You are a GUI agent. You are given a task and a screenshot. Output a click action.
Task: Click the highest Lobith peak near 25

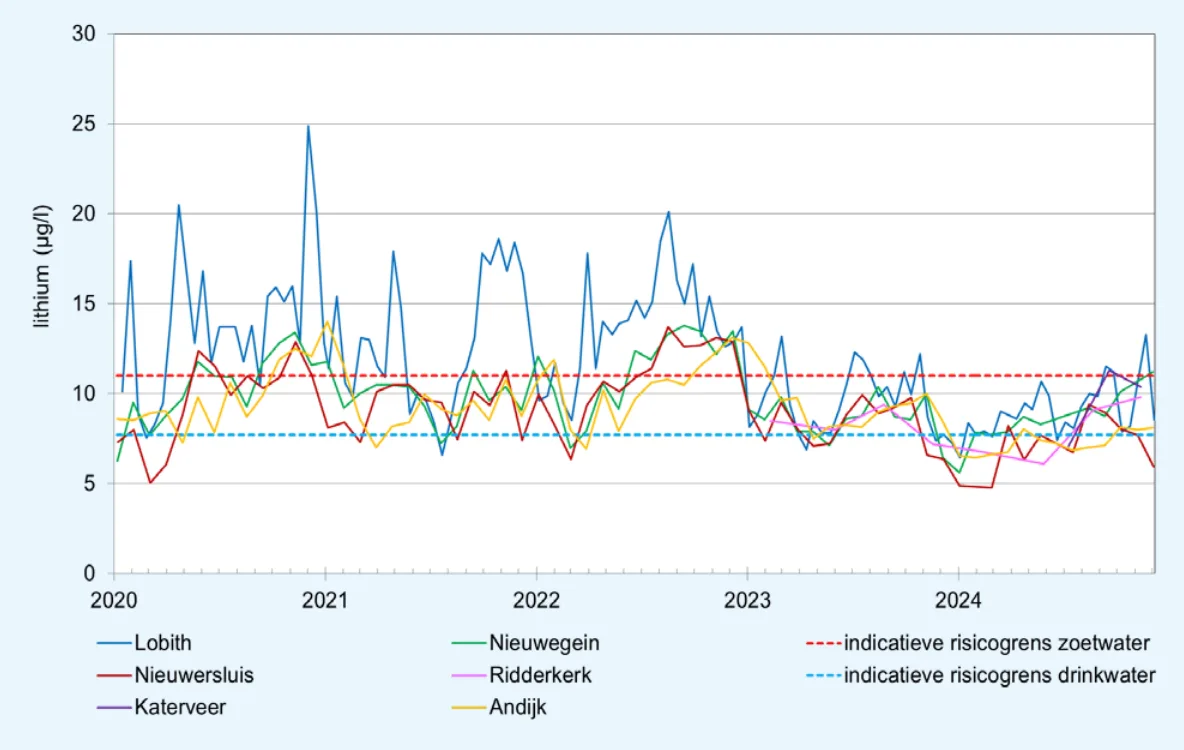(308, 127)
